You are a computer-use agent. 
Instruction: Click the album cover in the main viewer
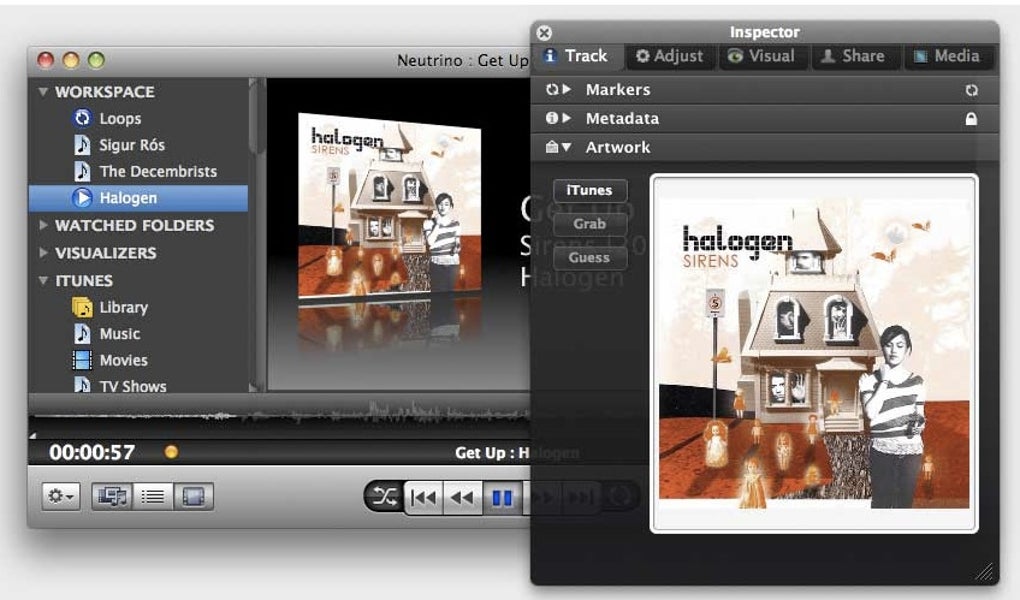(389, 206)
